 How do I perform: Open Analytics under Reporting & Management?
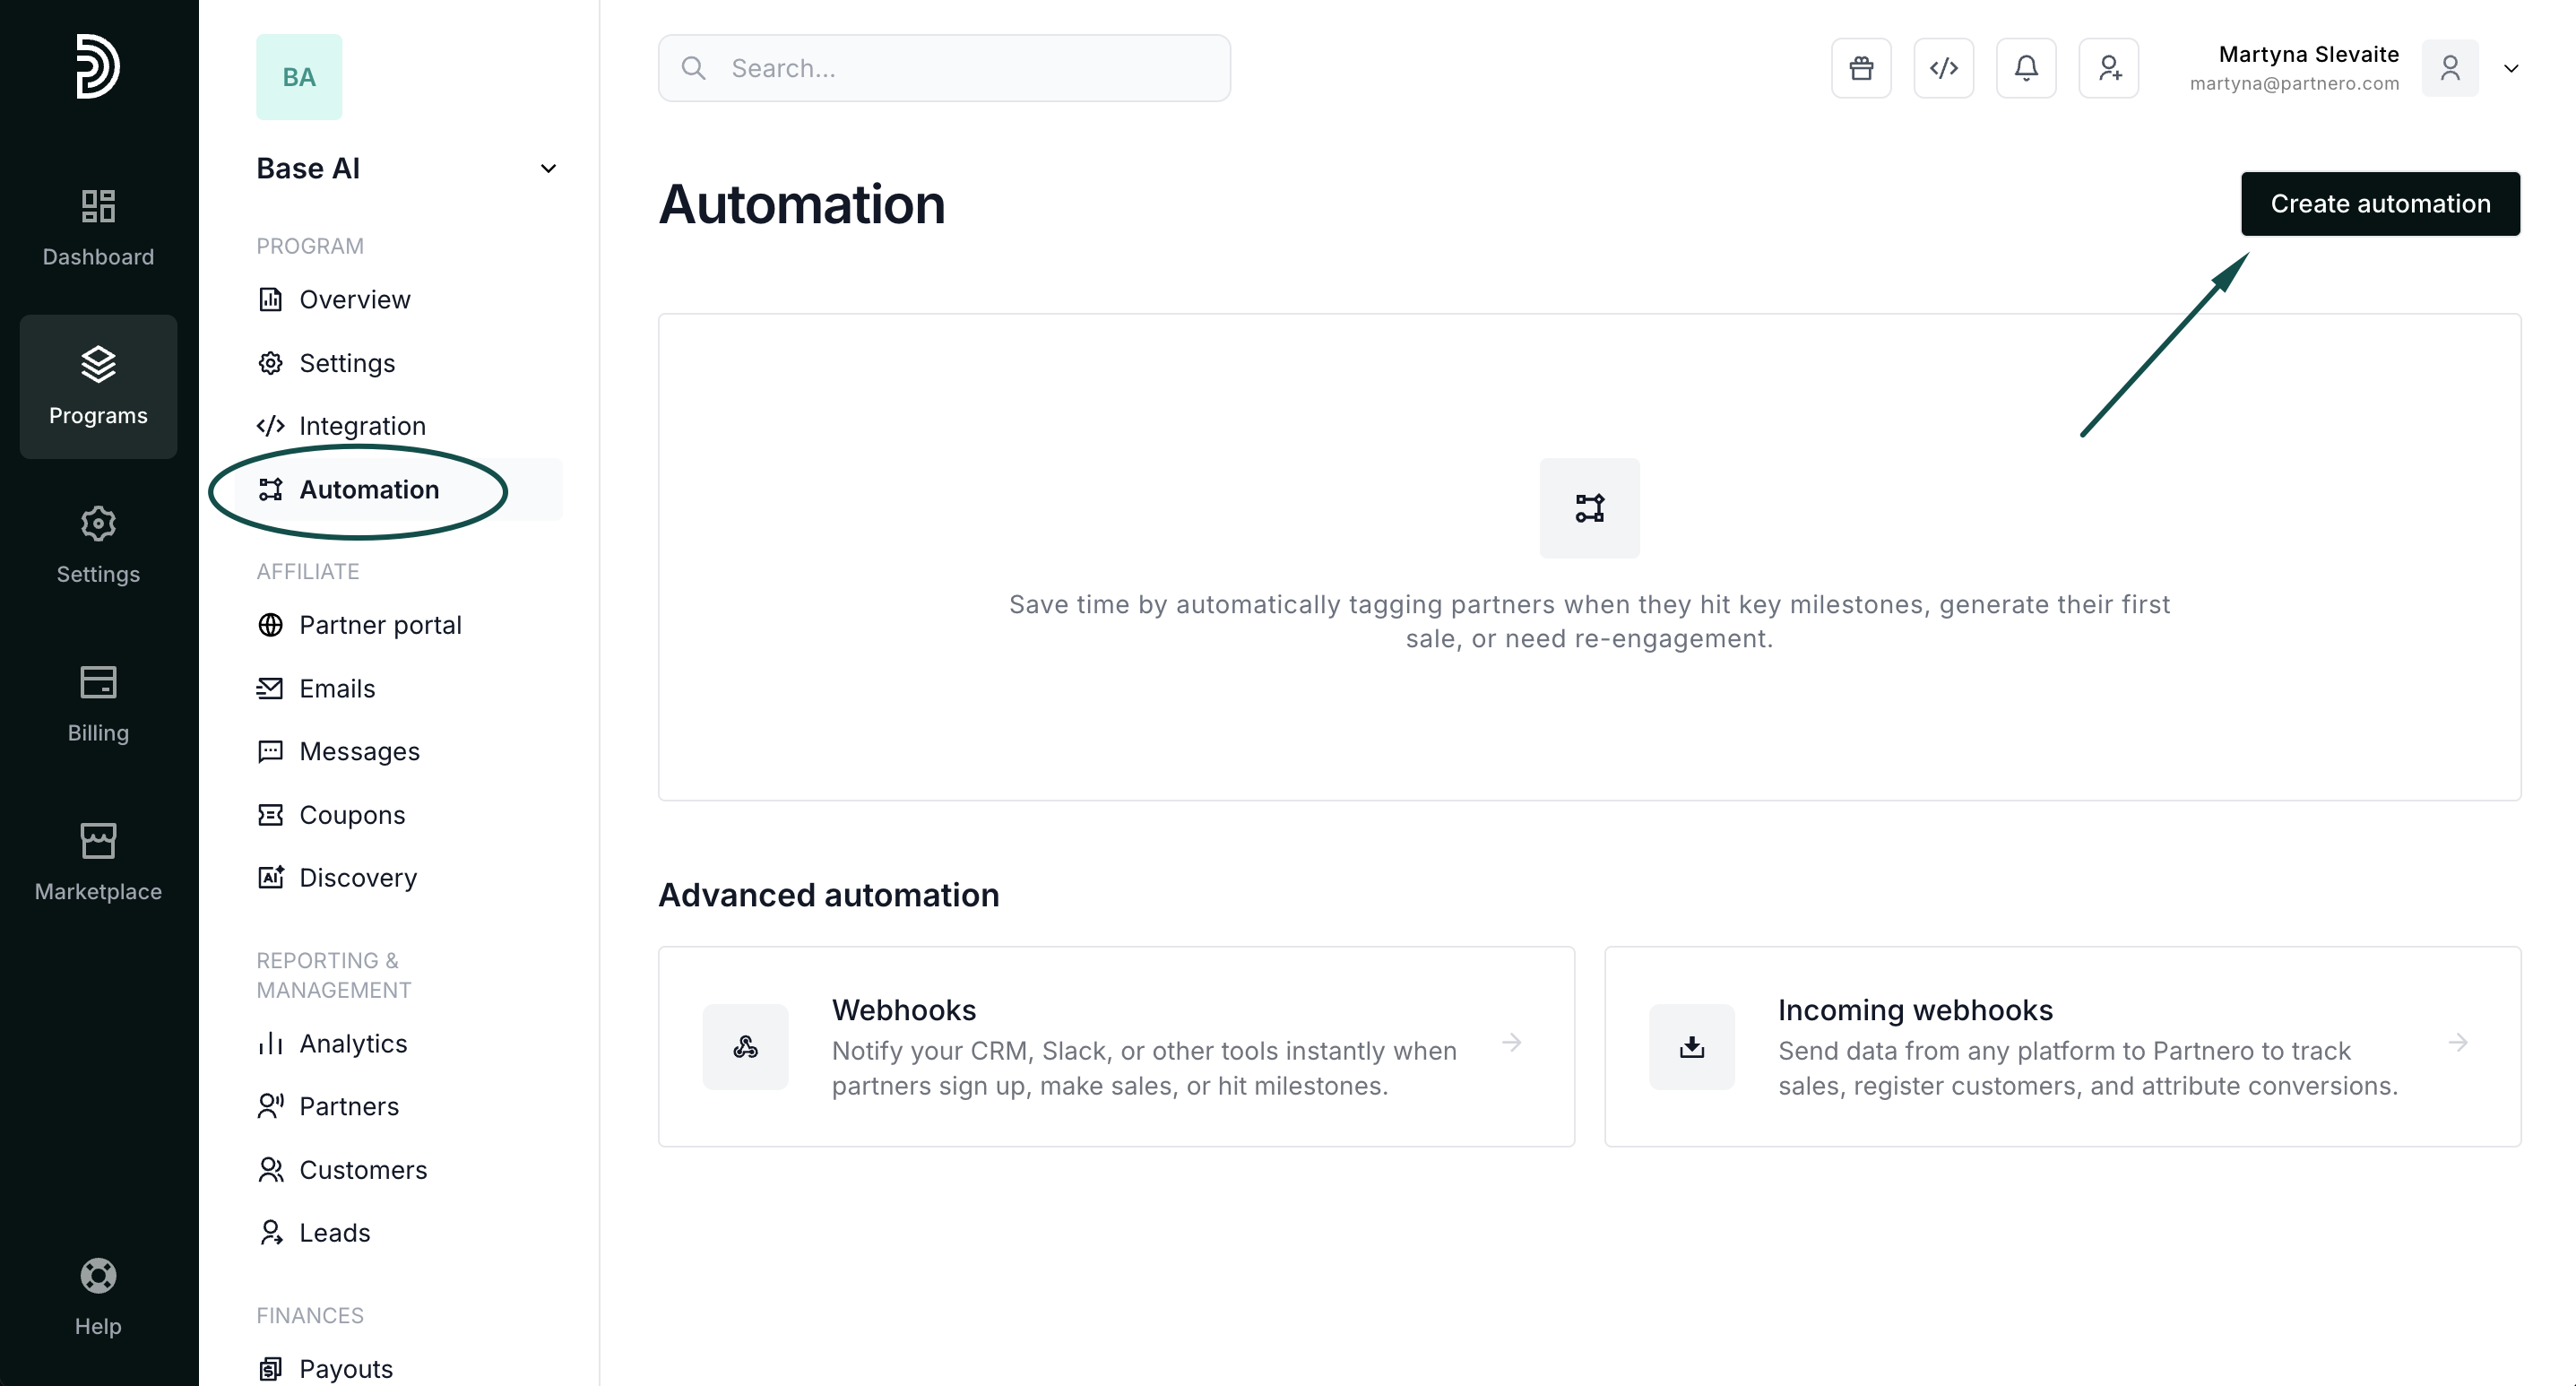353,1043
